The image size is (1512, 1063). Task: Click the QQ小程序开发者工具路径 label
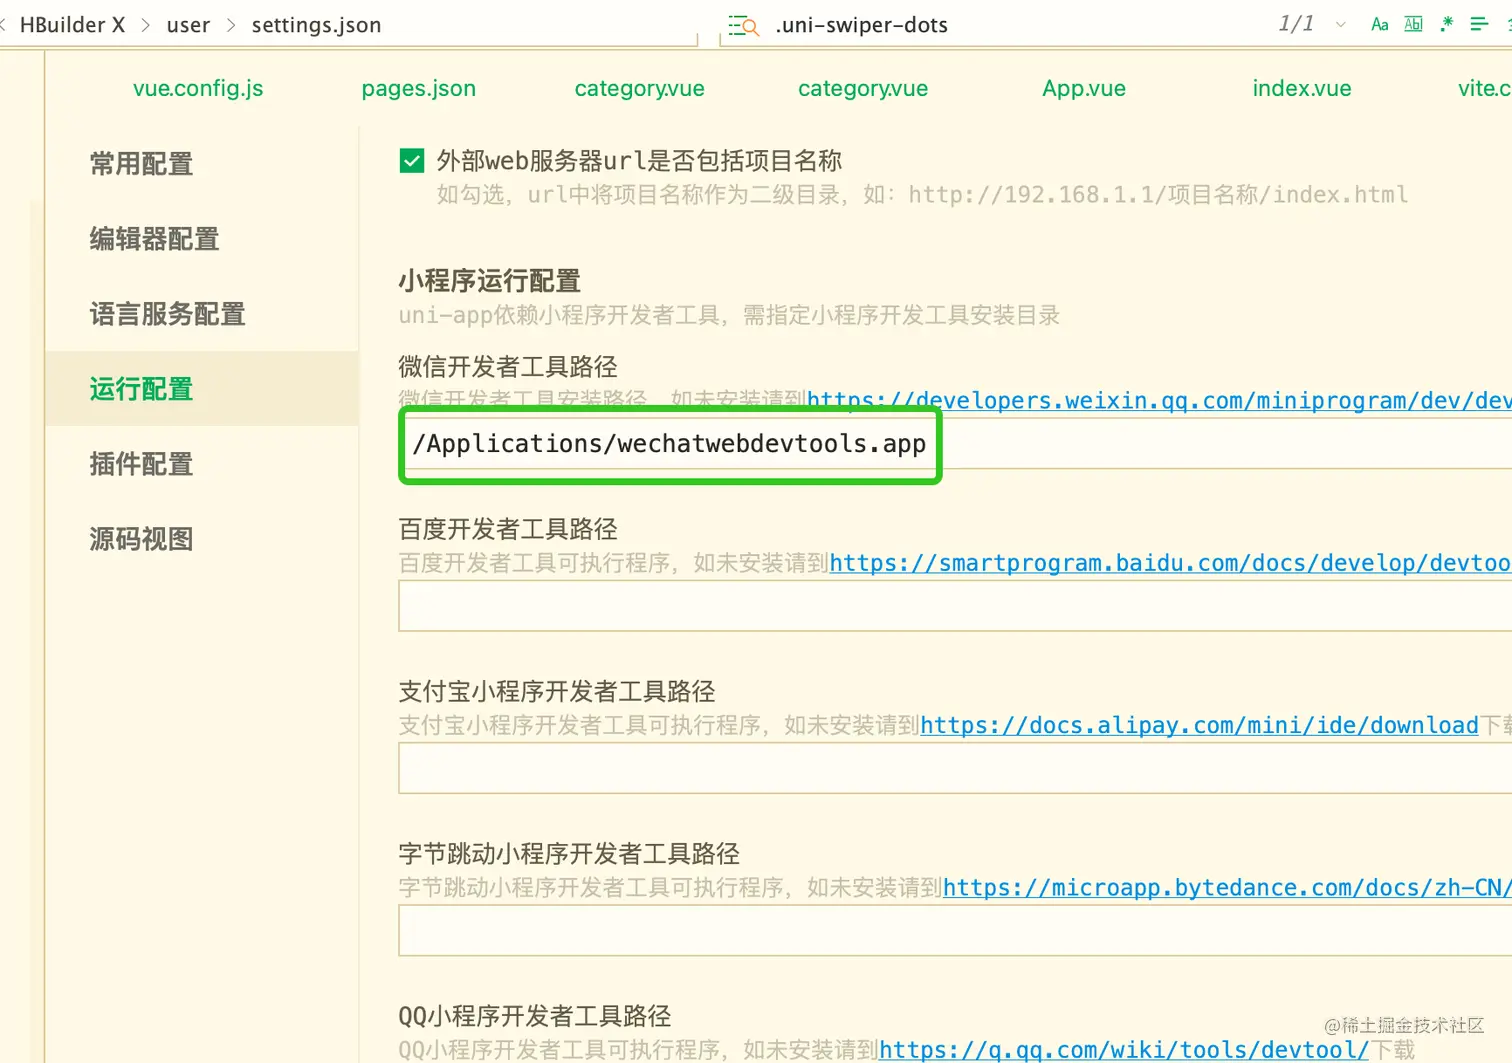click(x=535, y=1016)
